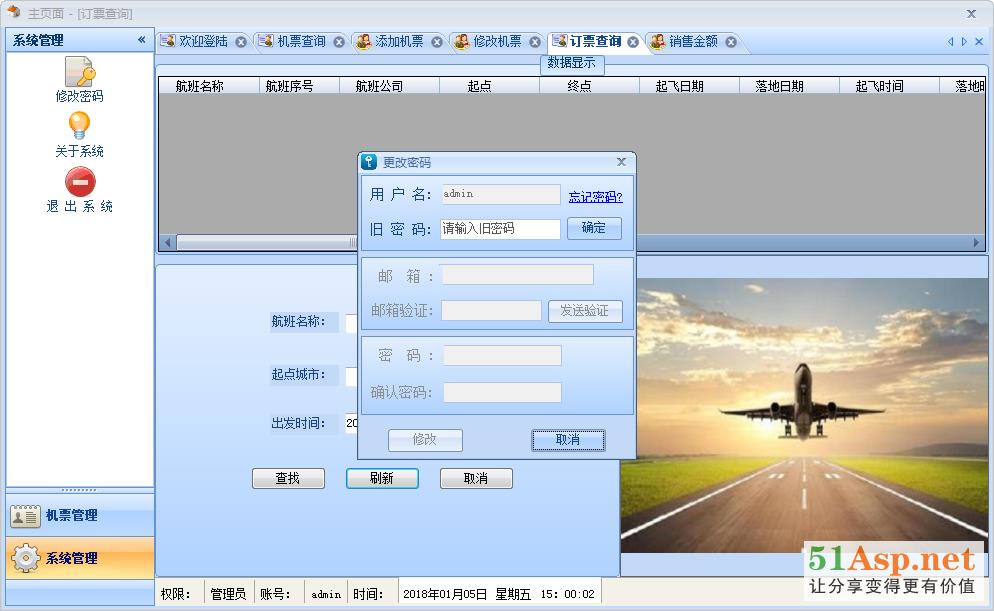Click the 起飞时间 column header
The width and height of the screenshot is (994, 611).
click(889, 86)
